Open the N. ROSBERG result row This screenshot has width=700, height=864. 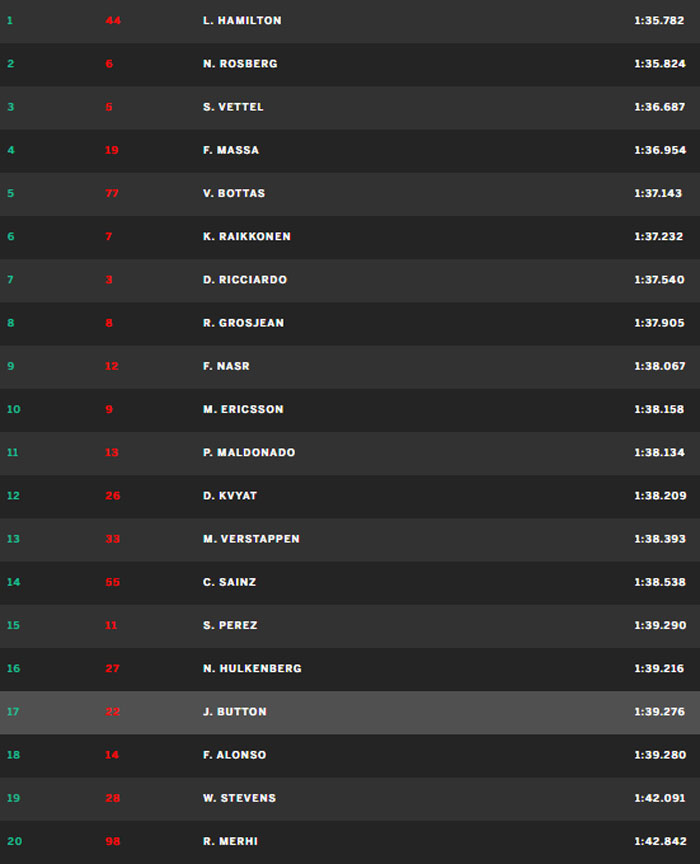click(350, 64)
